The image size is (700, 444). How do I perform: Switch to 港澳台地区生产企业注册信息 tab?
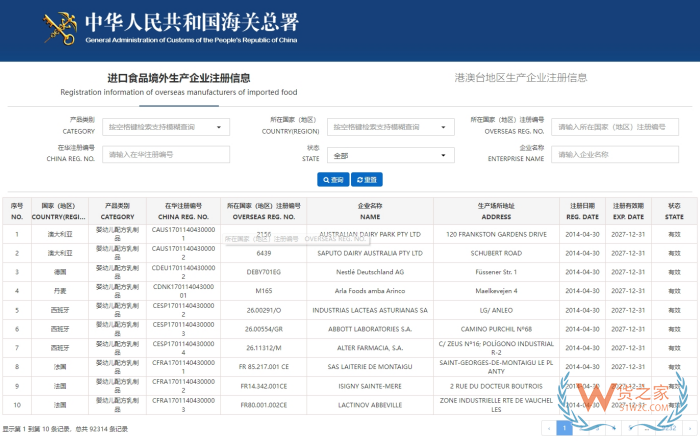pos(520,78)
